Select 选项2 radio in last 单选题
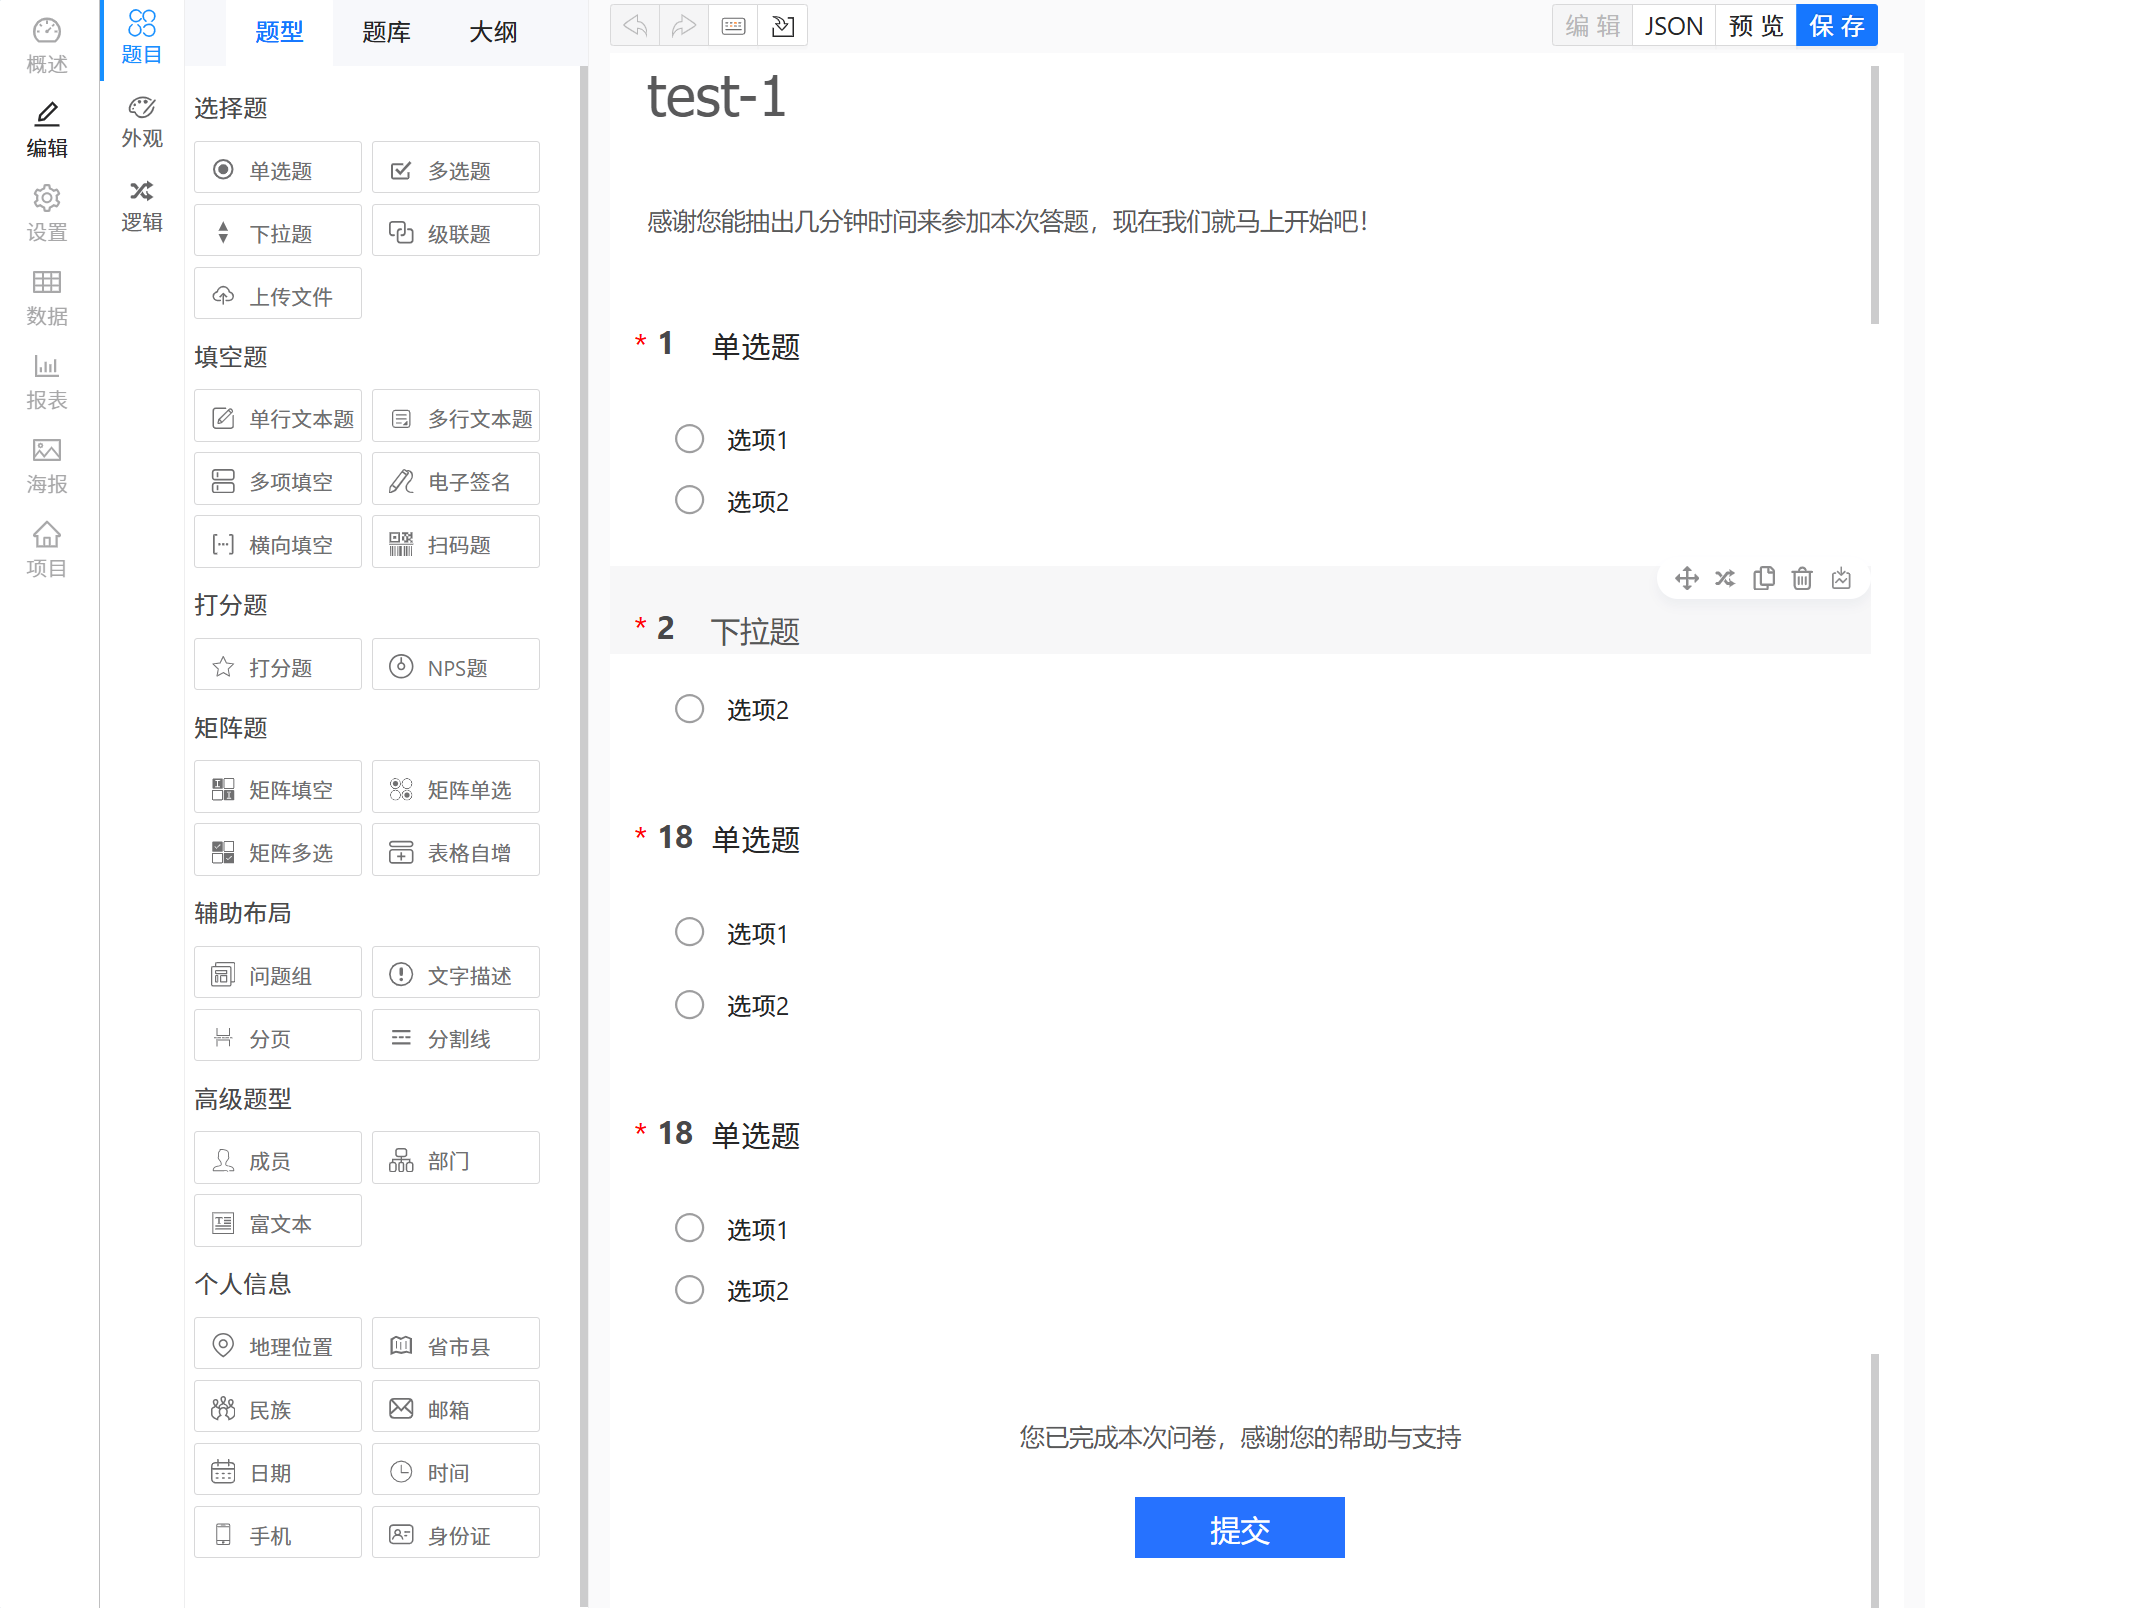The image size is (2153, 1608). coord(689,1290)
